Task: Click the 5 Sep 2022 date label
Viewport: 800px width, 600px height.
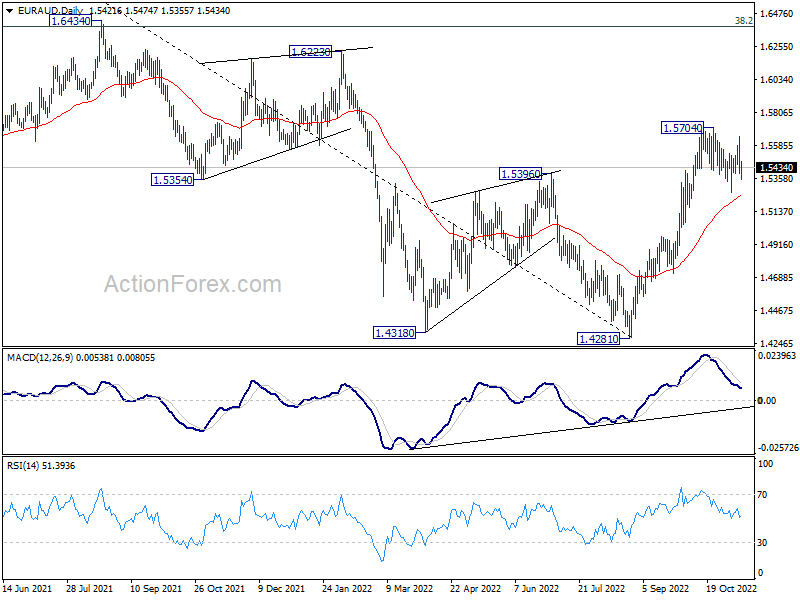Action: 666,588
